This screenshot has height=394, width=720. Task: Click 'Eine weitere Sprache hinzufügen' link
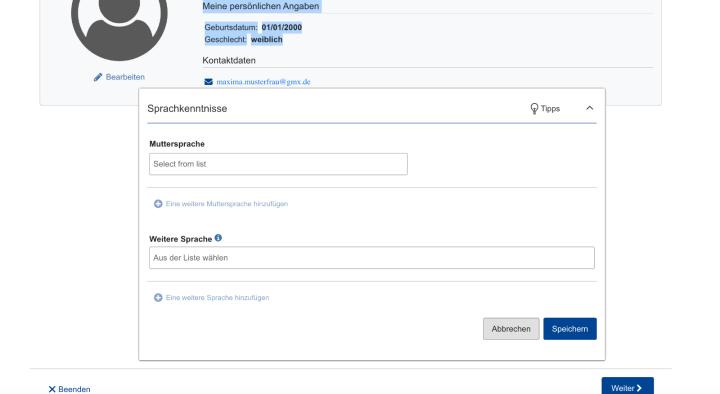217,298
